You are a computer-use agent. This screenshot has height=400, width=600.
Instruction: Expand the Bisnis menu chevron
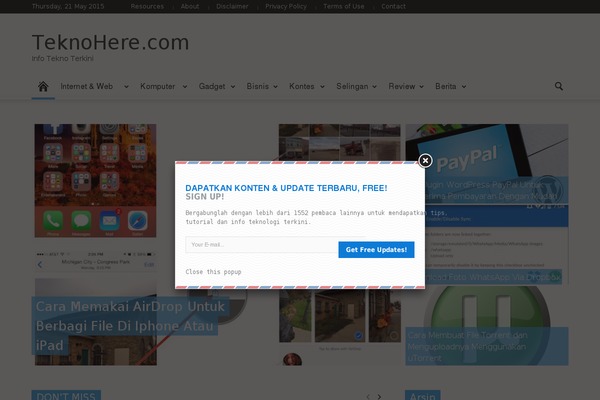(276, 87)
